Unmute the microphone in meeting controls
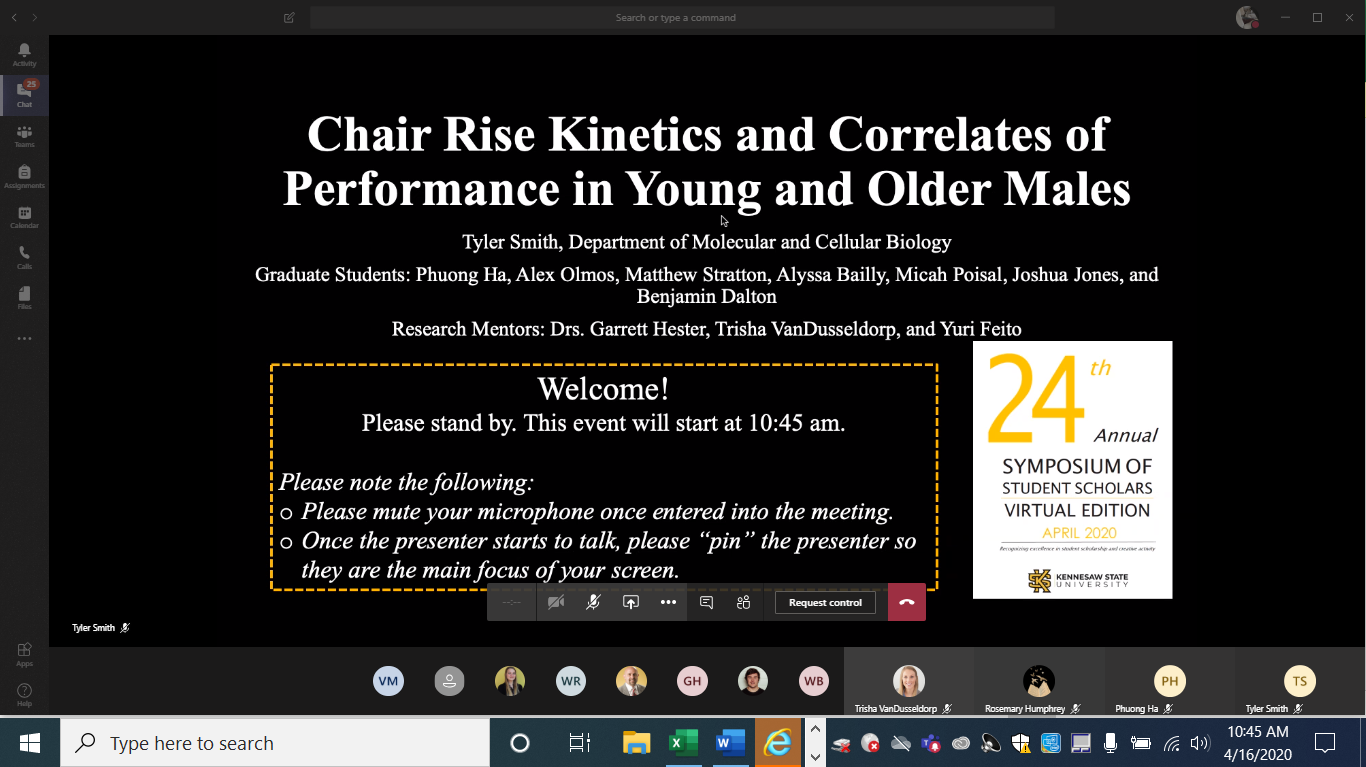The width and height of the screenshot is (1366, 767). [593, 602]
